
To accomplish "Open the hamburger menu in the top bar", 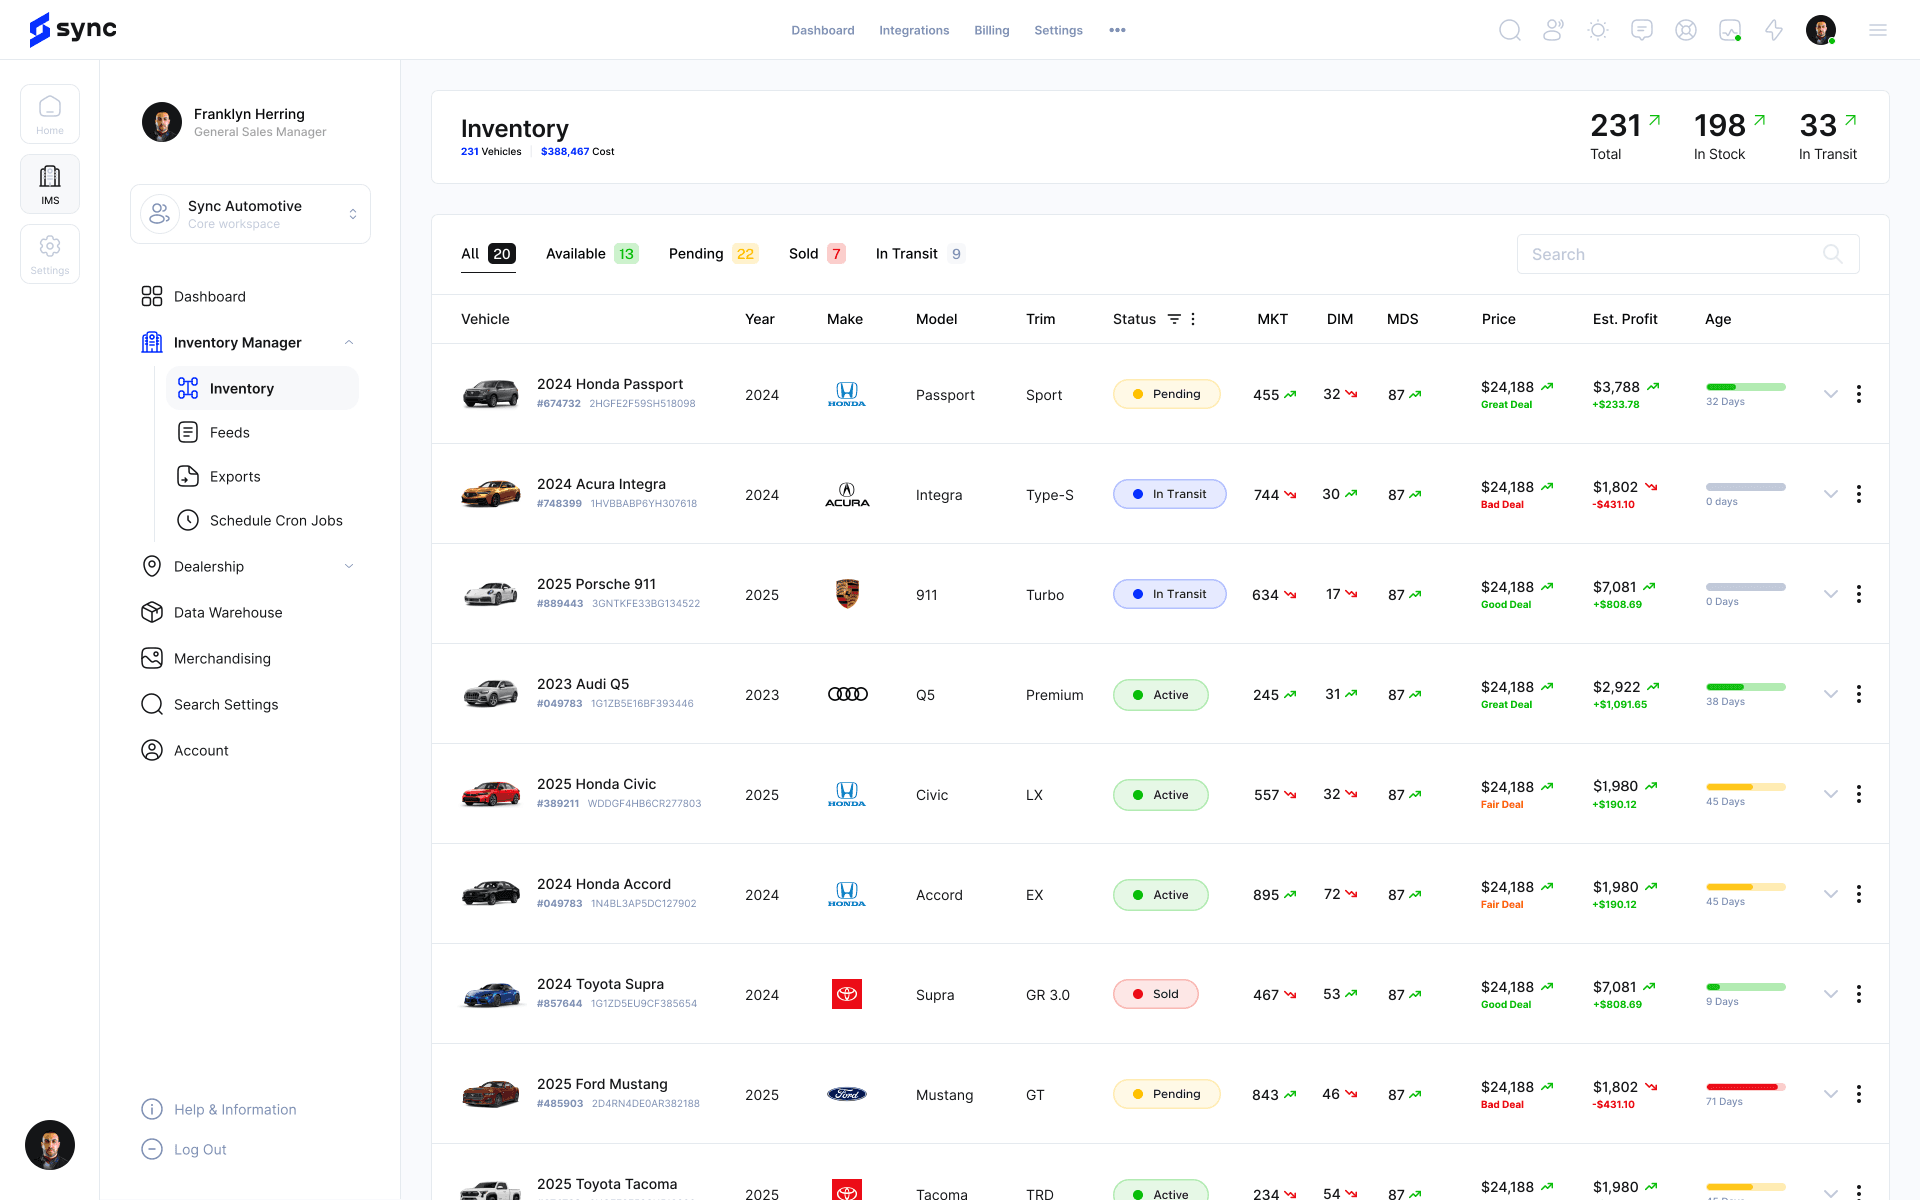I will coord(1878,30).
